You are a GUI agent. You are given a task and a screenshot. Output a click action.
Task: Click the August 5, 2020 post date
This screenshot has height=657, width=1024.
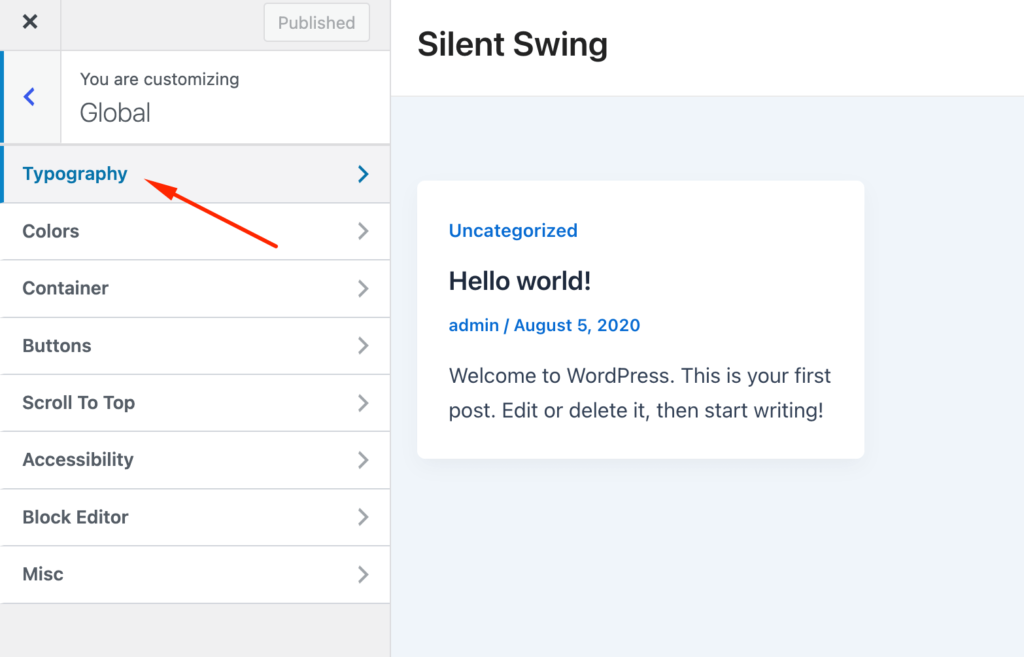coord(577,325)
